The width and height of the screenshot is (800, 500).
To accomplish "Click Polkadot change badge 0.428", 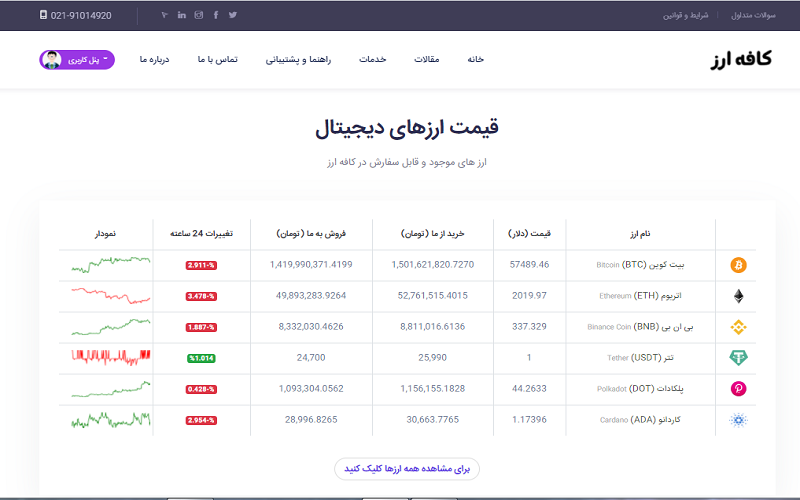I will pyautogui.click(x=202, y=389).
